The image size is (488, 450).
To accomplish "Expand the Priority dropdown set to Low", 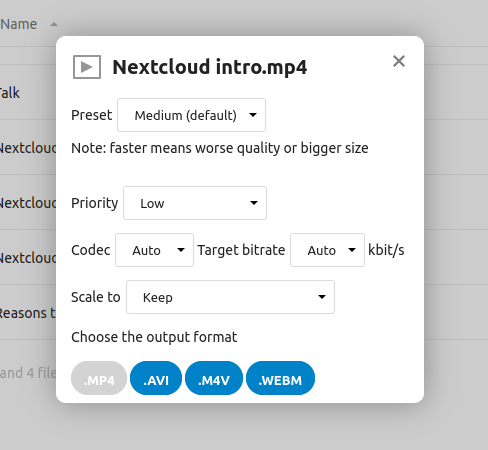I will 195,203.
